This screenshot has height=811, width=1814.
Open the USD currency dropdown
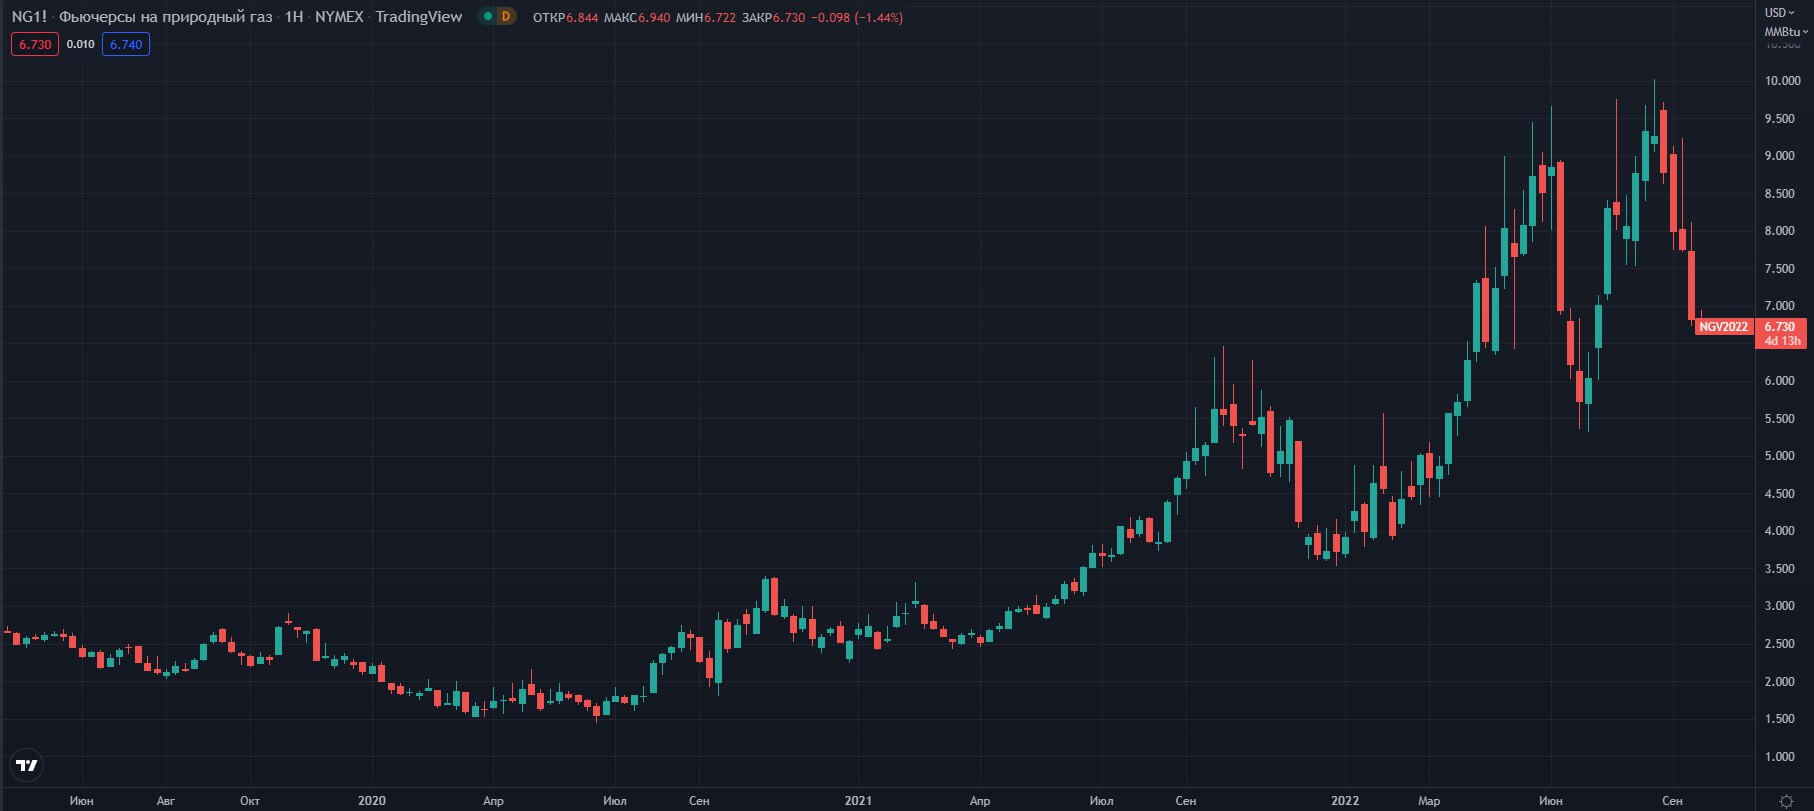pyautogui.click(x=1782, y=13)
